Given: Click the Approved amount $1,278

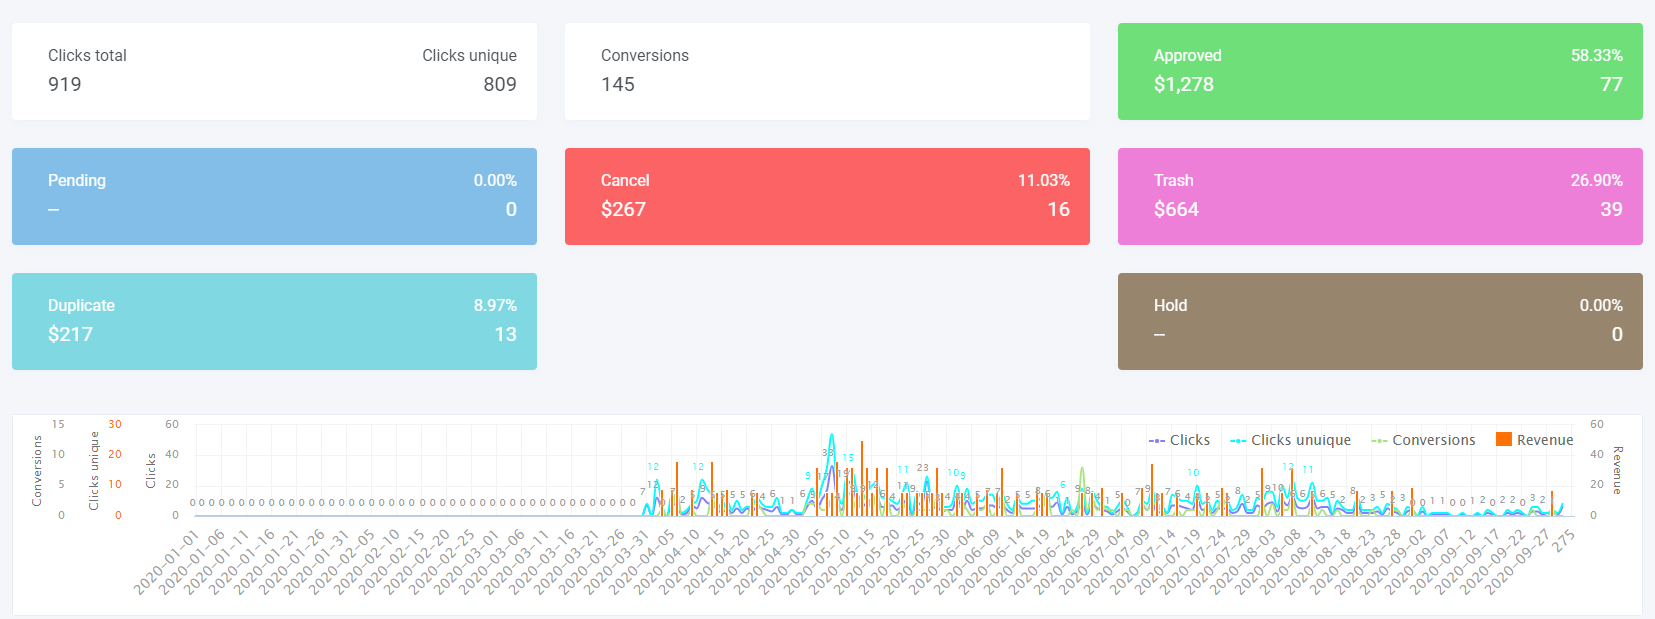Looking at the screenshot, I should pos(1184,85).
